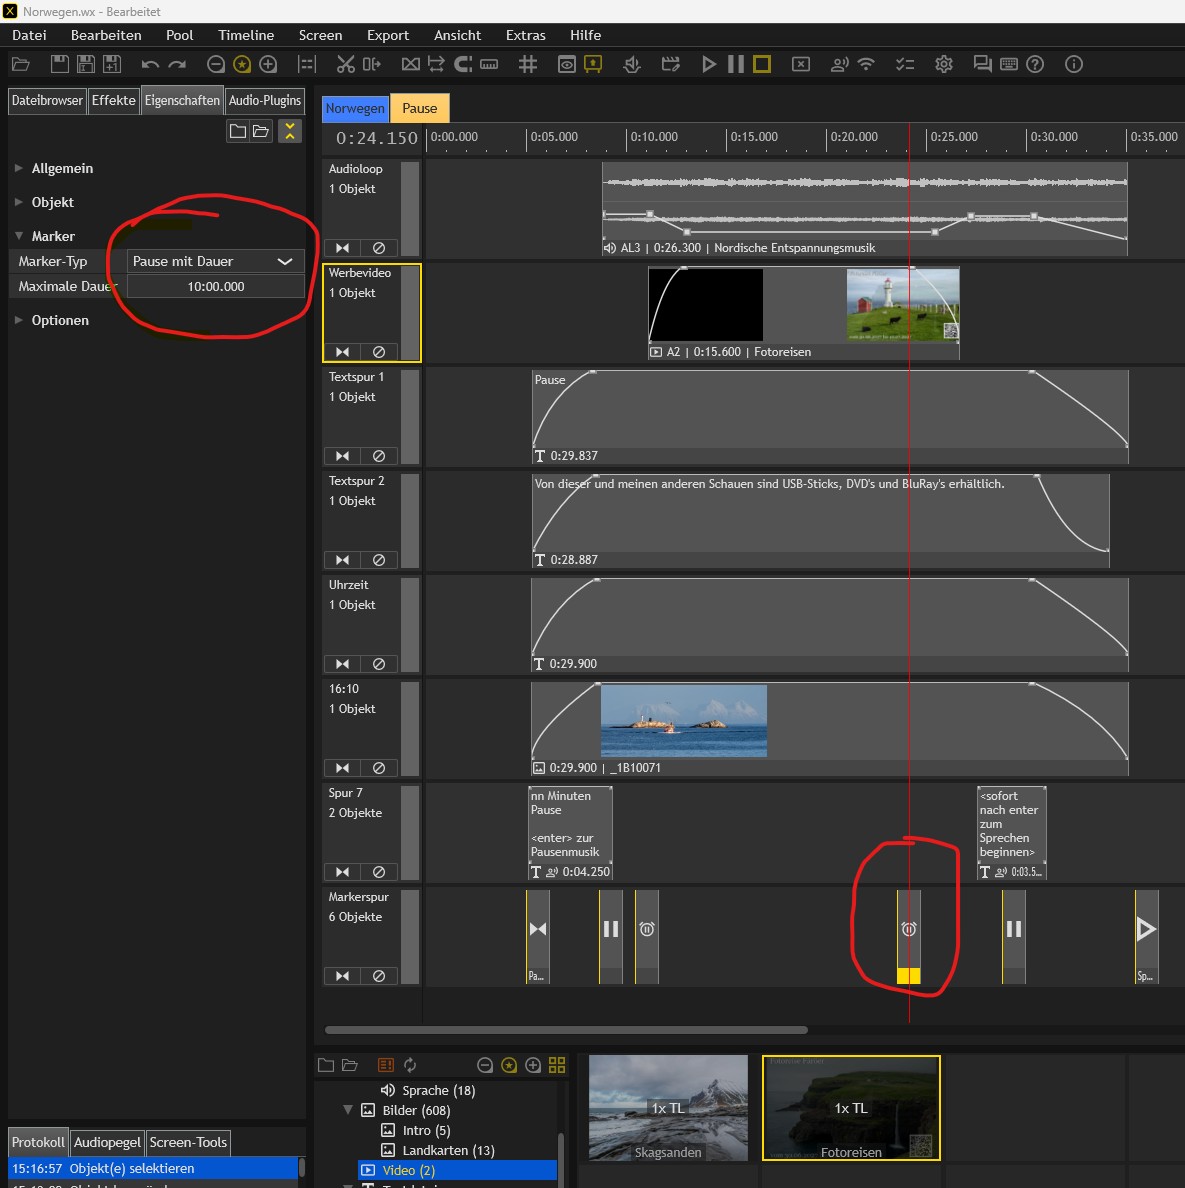The image size is (1185, 1188).
Task: Click the speaker voice icon in toolbar
Action: 840,64
